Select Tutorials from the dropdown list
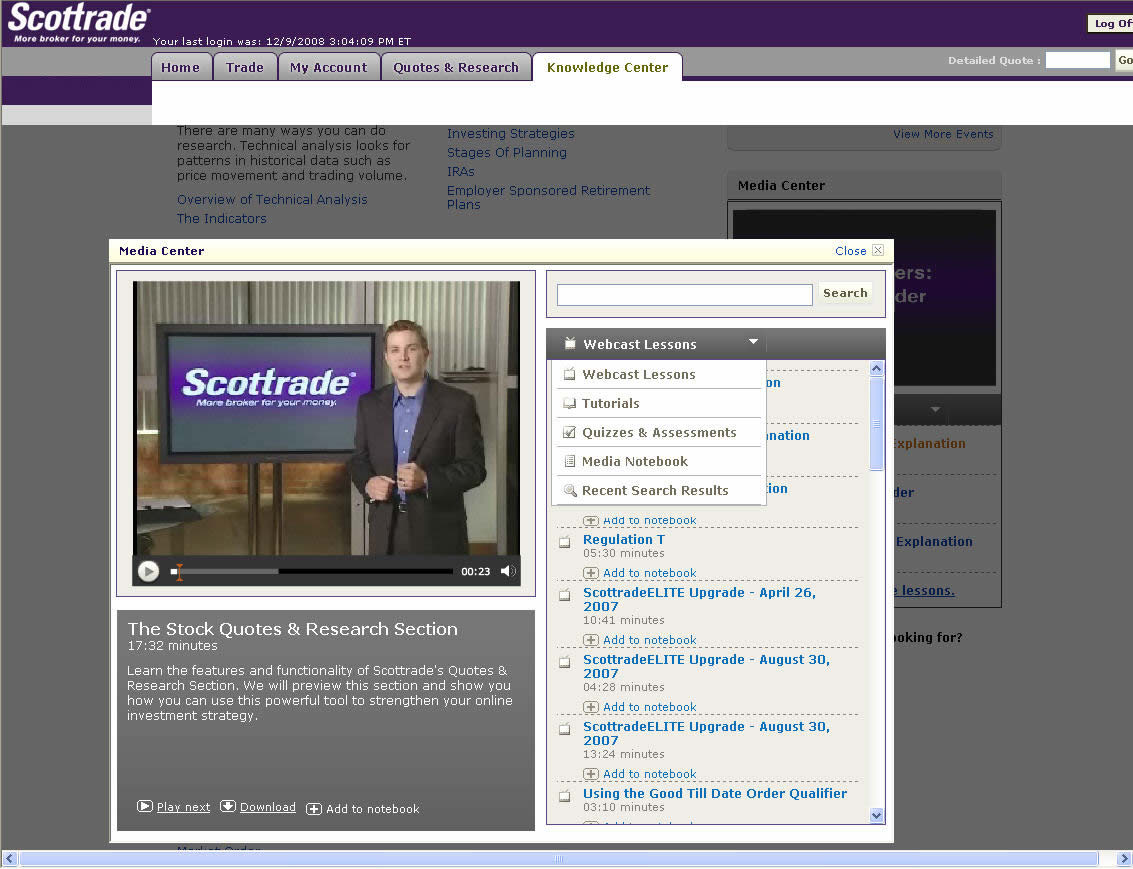Screen dimensions: 1133x869 tap(610, 404)
